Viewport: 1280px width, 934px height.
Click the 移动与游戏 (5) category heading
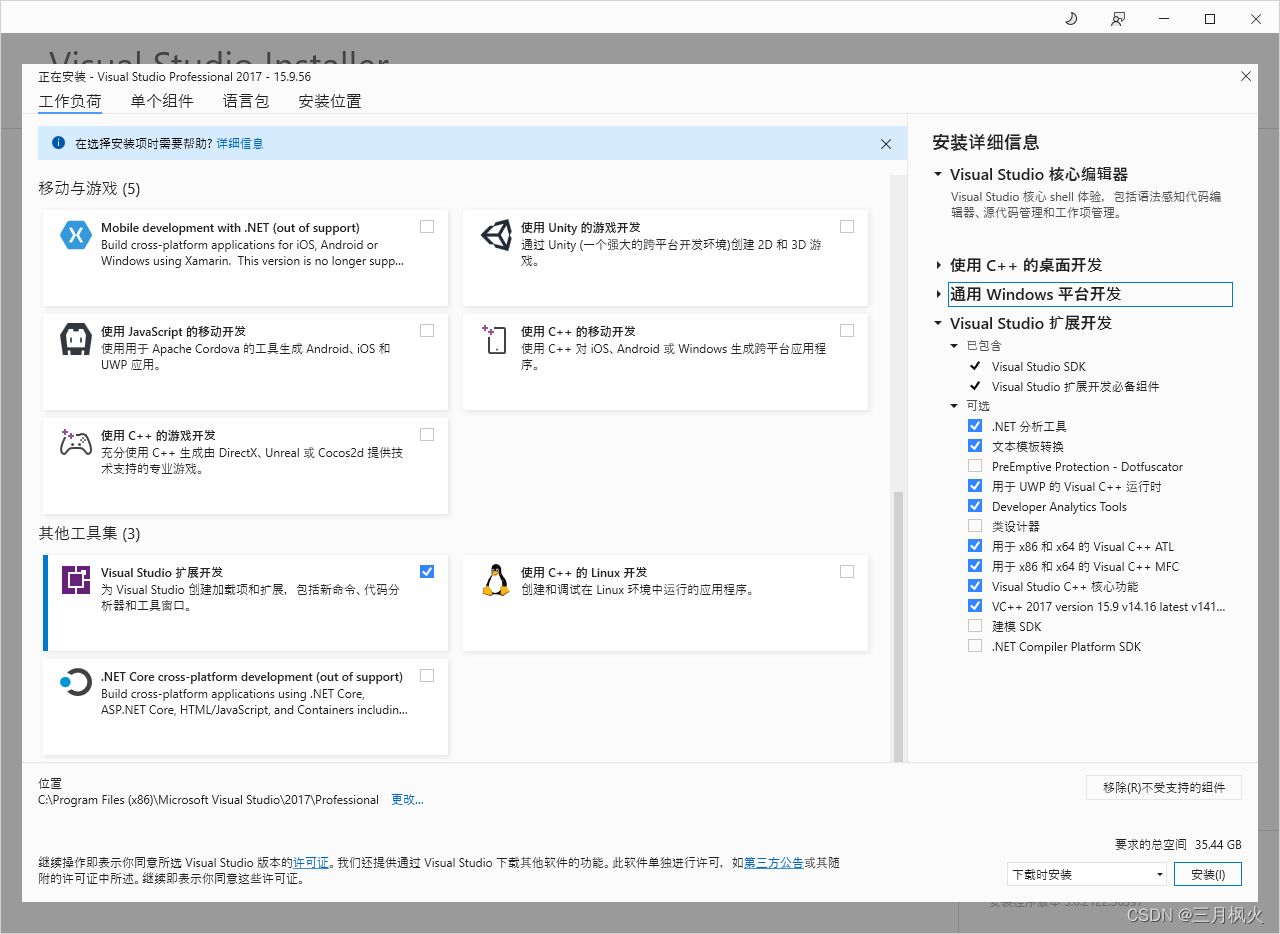tap(90, 188)
